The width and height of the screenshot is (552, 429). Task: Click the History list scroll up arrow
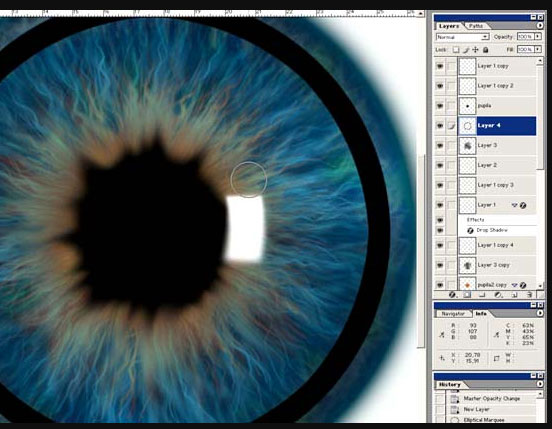(540, 395)
